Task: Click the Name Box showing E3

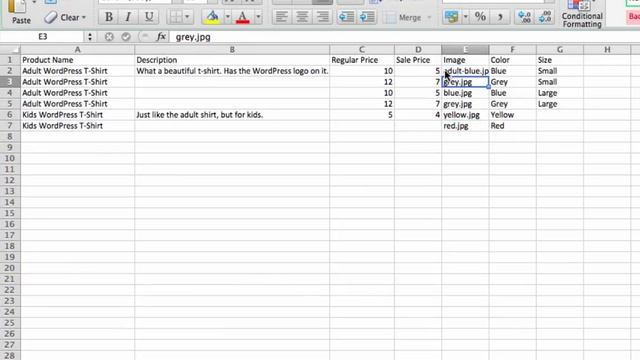Action: click(x=42, y=37)
